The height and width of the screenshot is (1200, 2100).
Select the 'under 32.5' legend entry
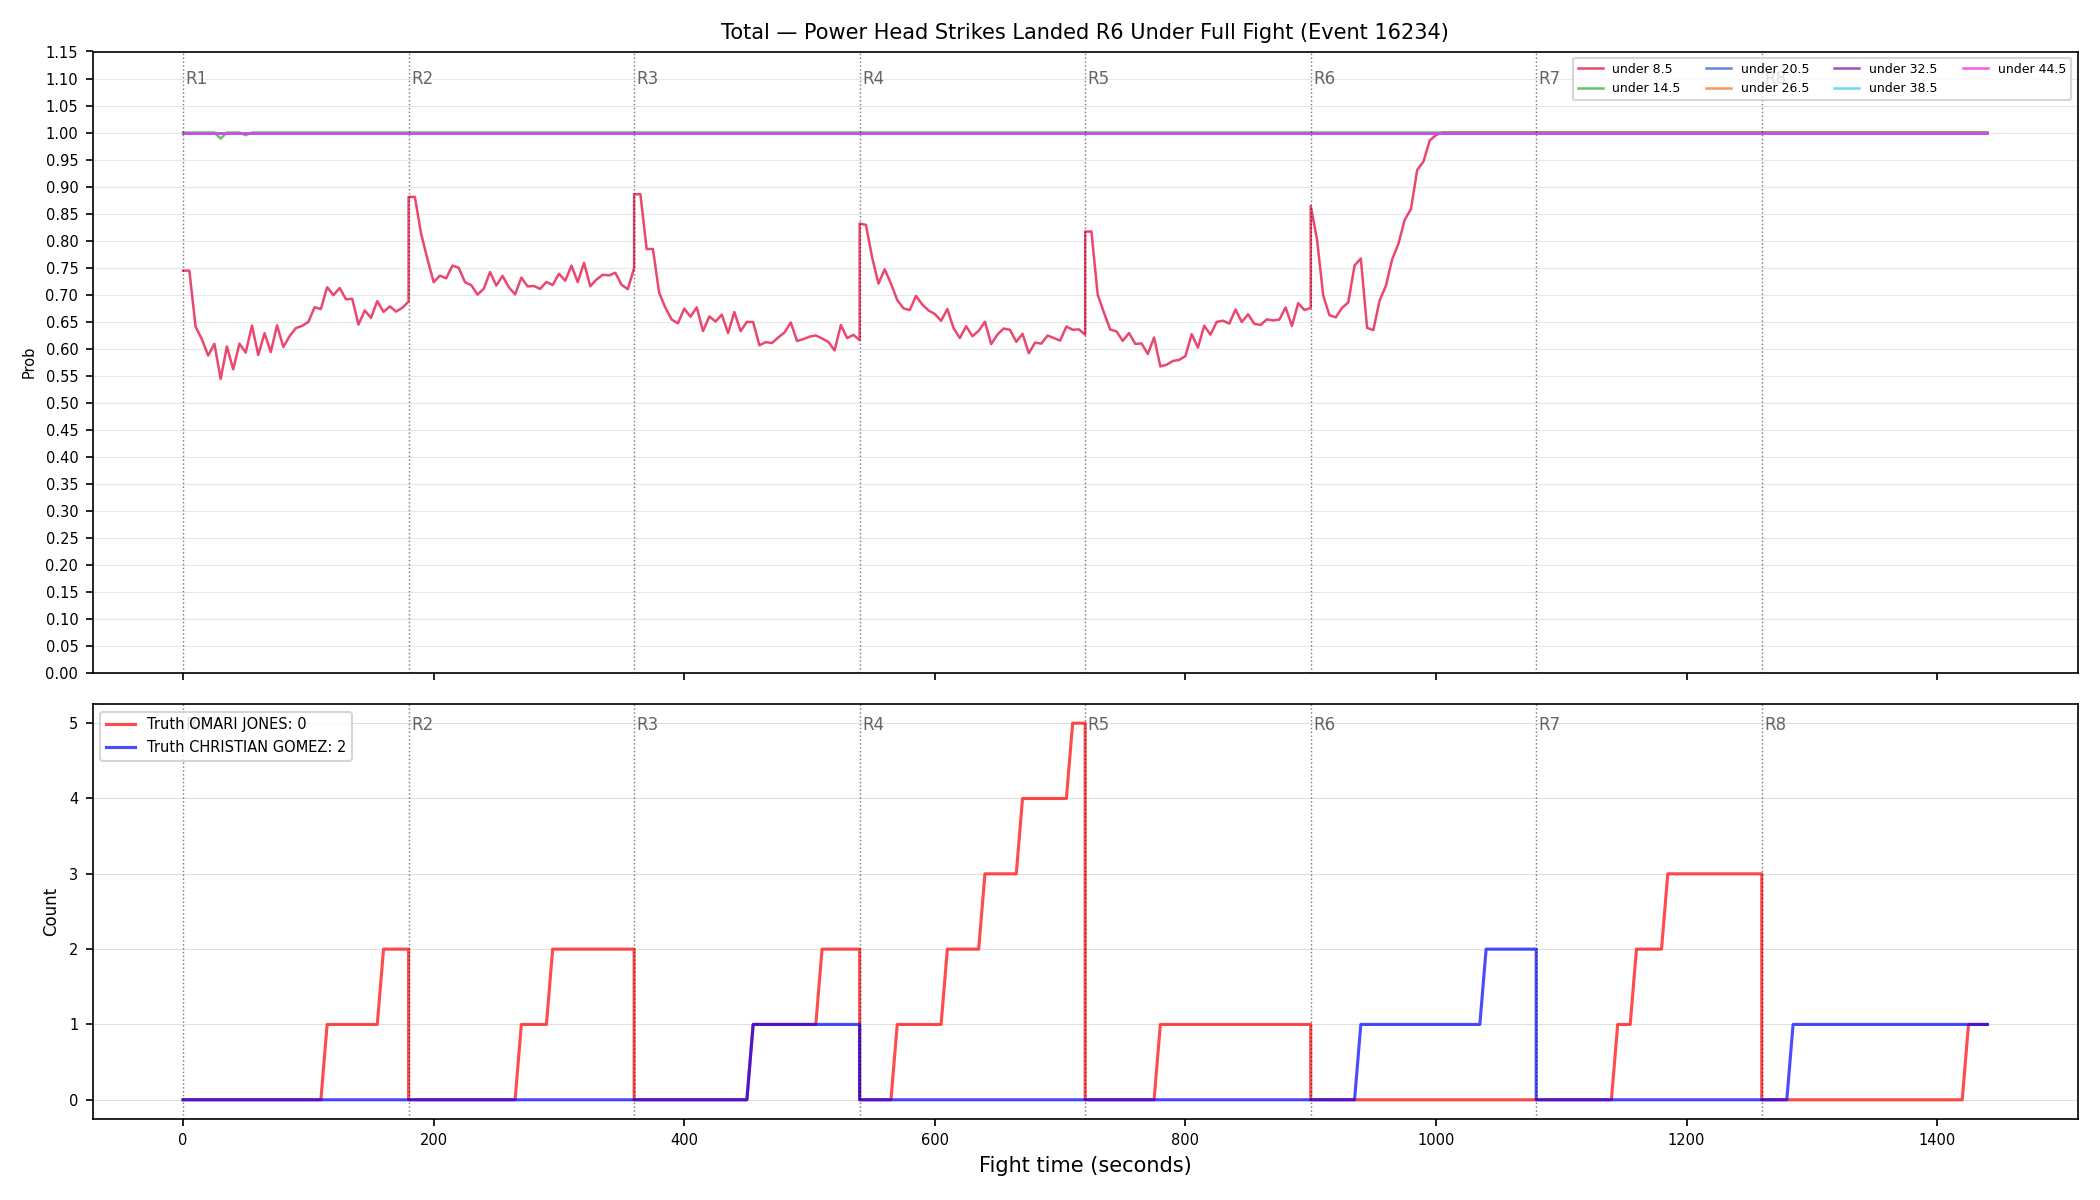(1885, 69)
